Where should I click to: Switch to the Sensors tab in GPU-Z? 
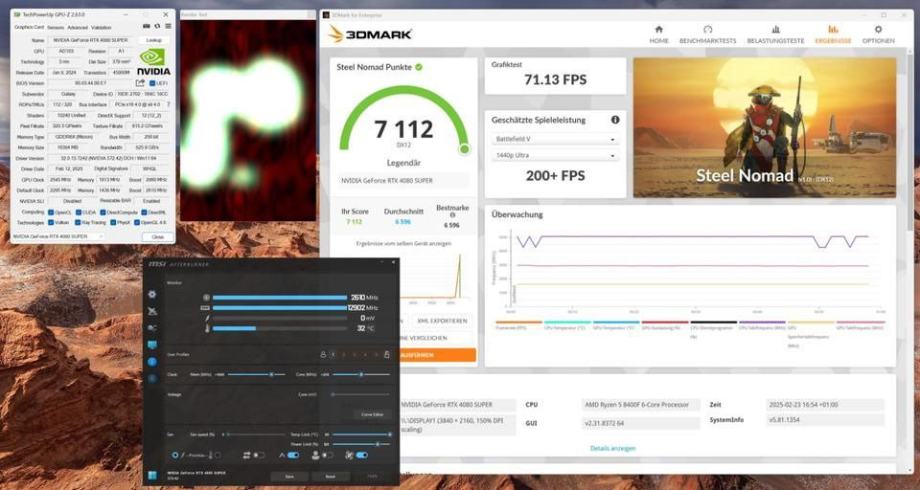pyautogui.click(x=56, y=28)
